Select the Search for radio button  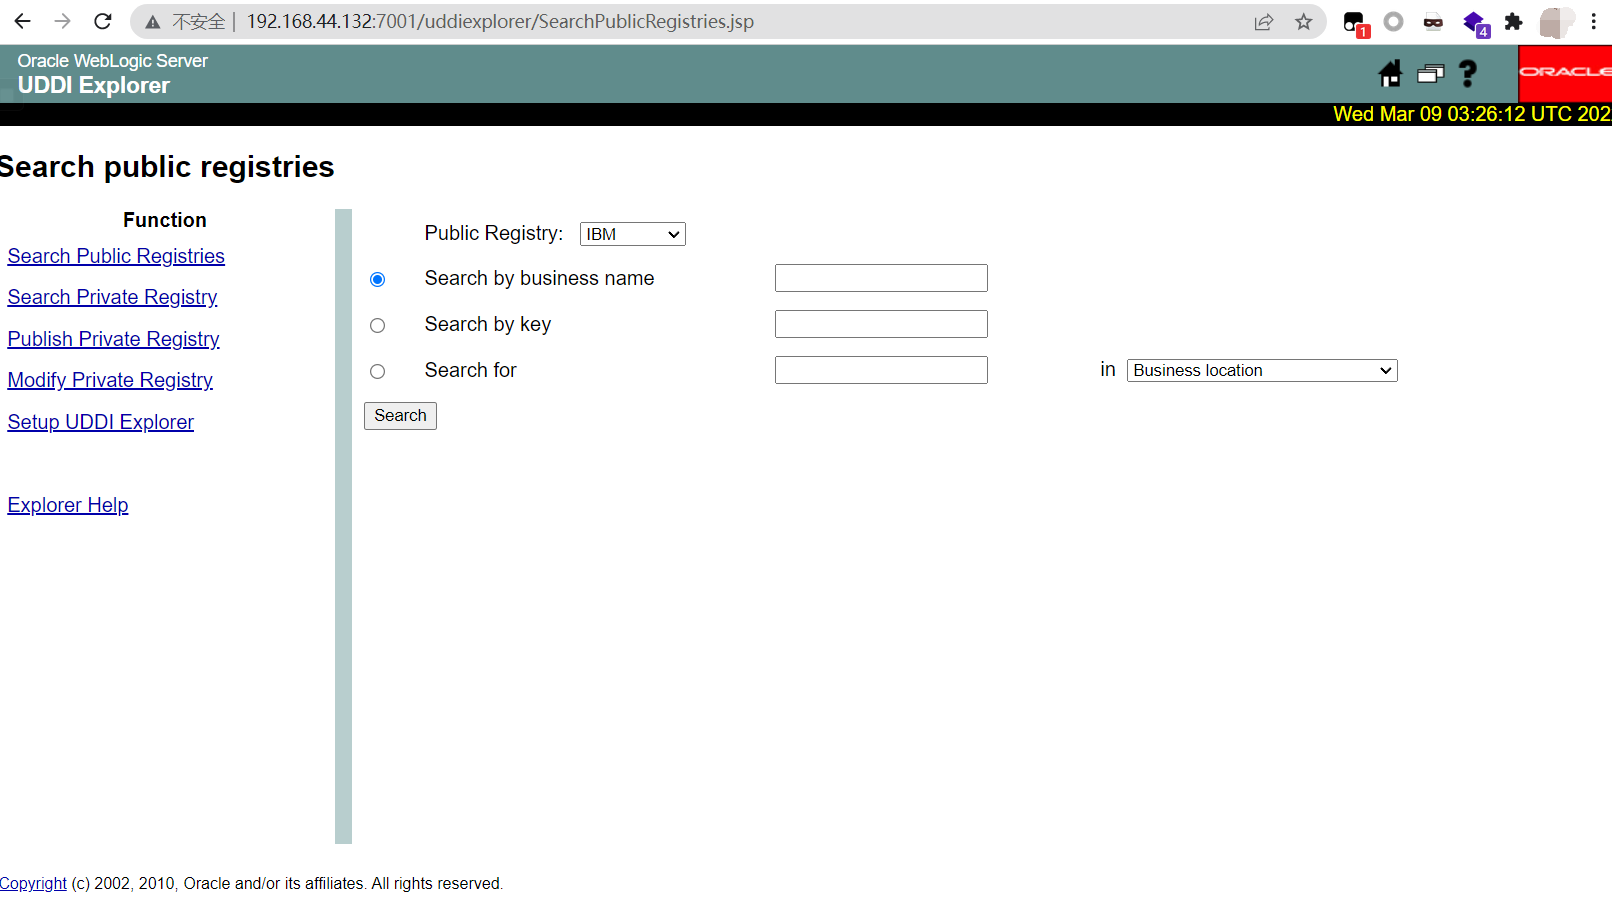[377, 371]
